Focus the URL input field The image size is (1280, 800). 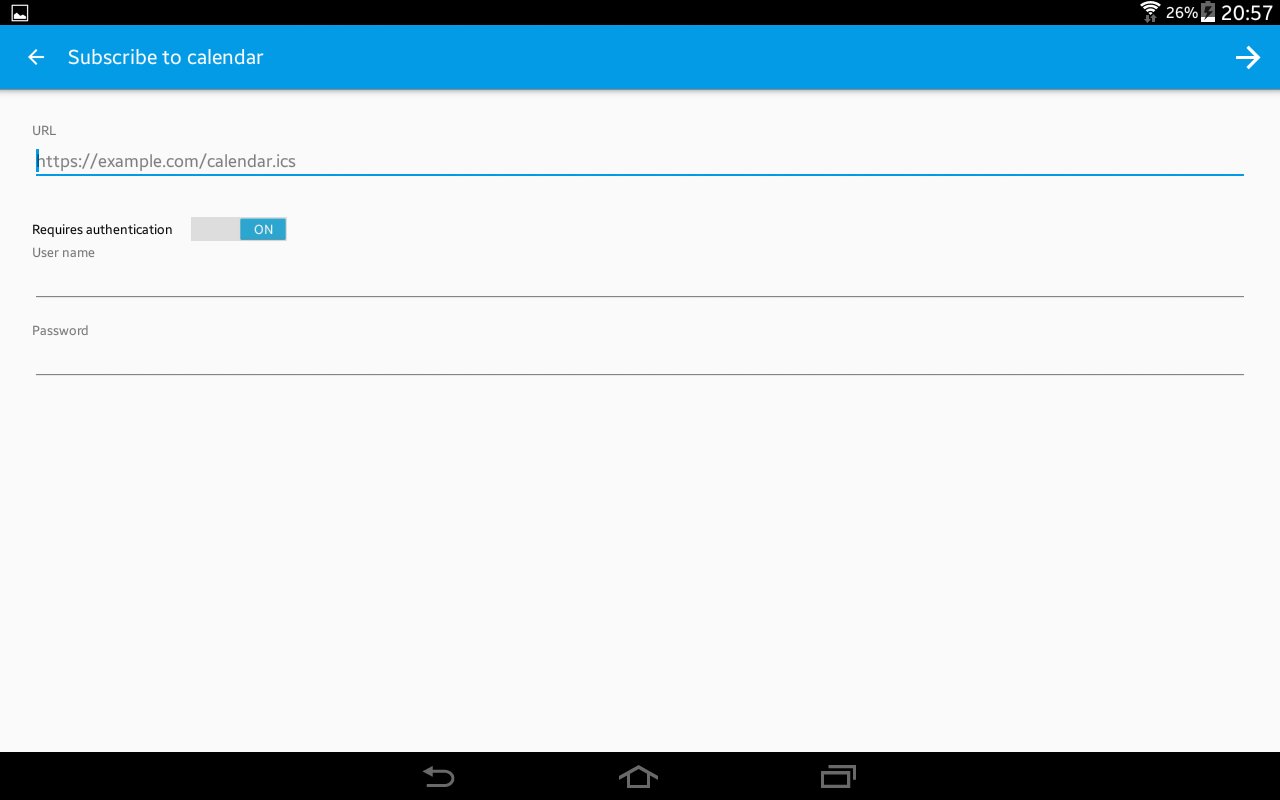click(x=640, y=161)
